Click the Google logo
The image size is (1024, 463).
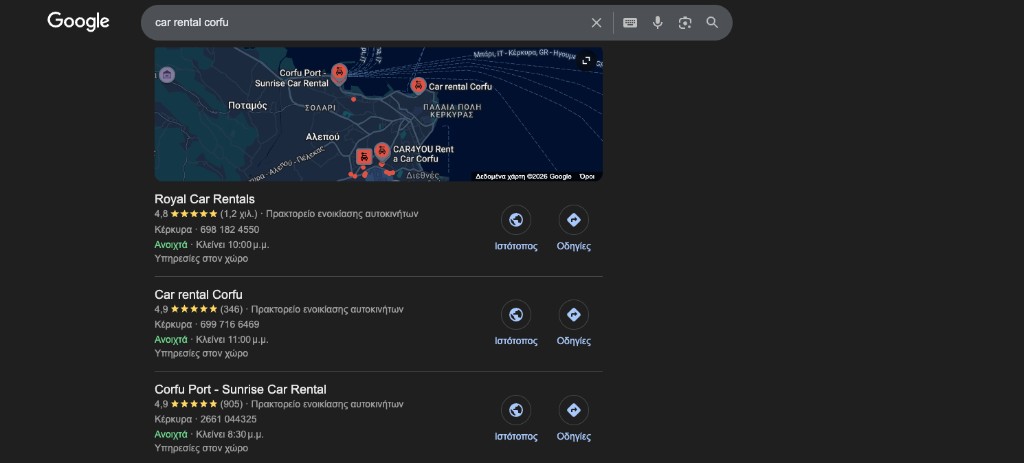click(x=78, y=21)
